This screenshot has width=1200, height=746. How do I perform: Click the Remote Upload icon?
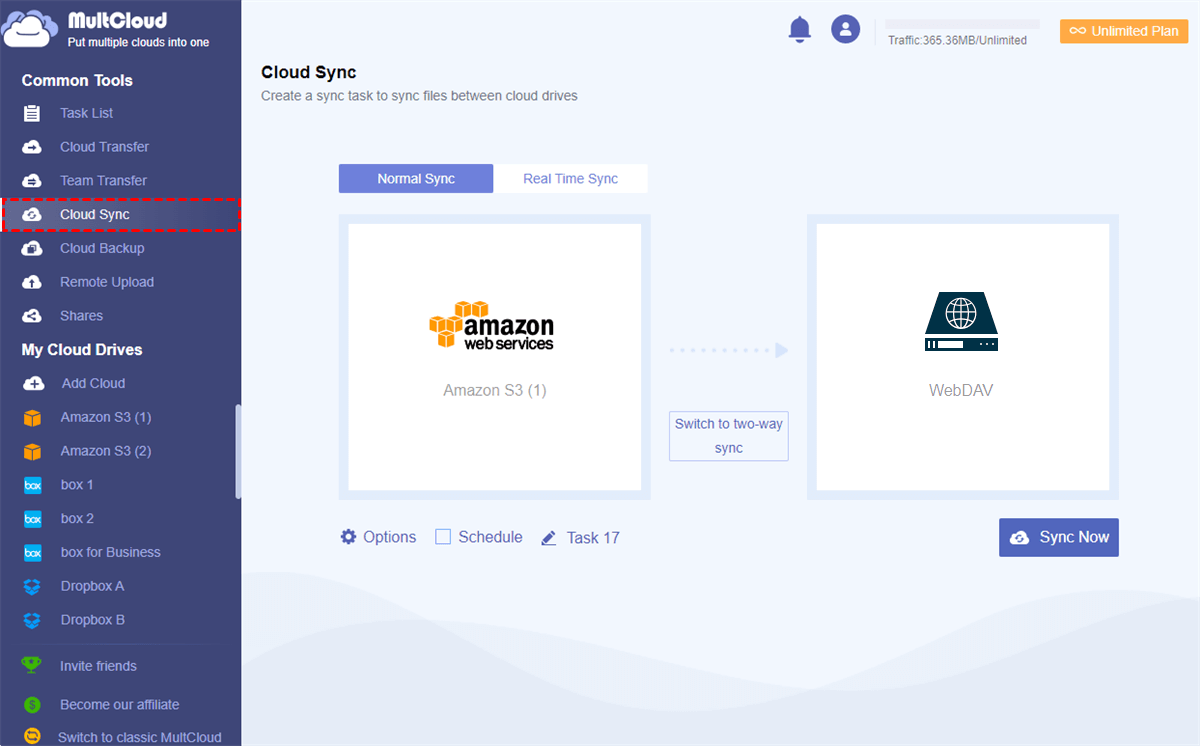tap(32, 282)
